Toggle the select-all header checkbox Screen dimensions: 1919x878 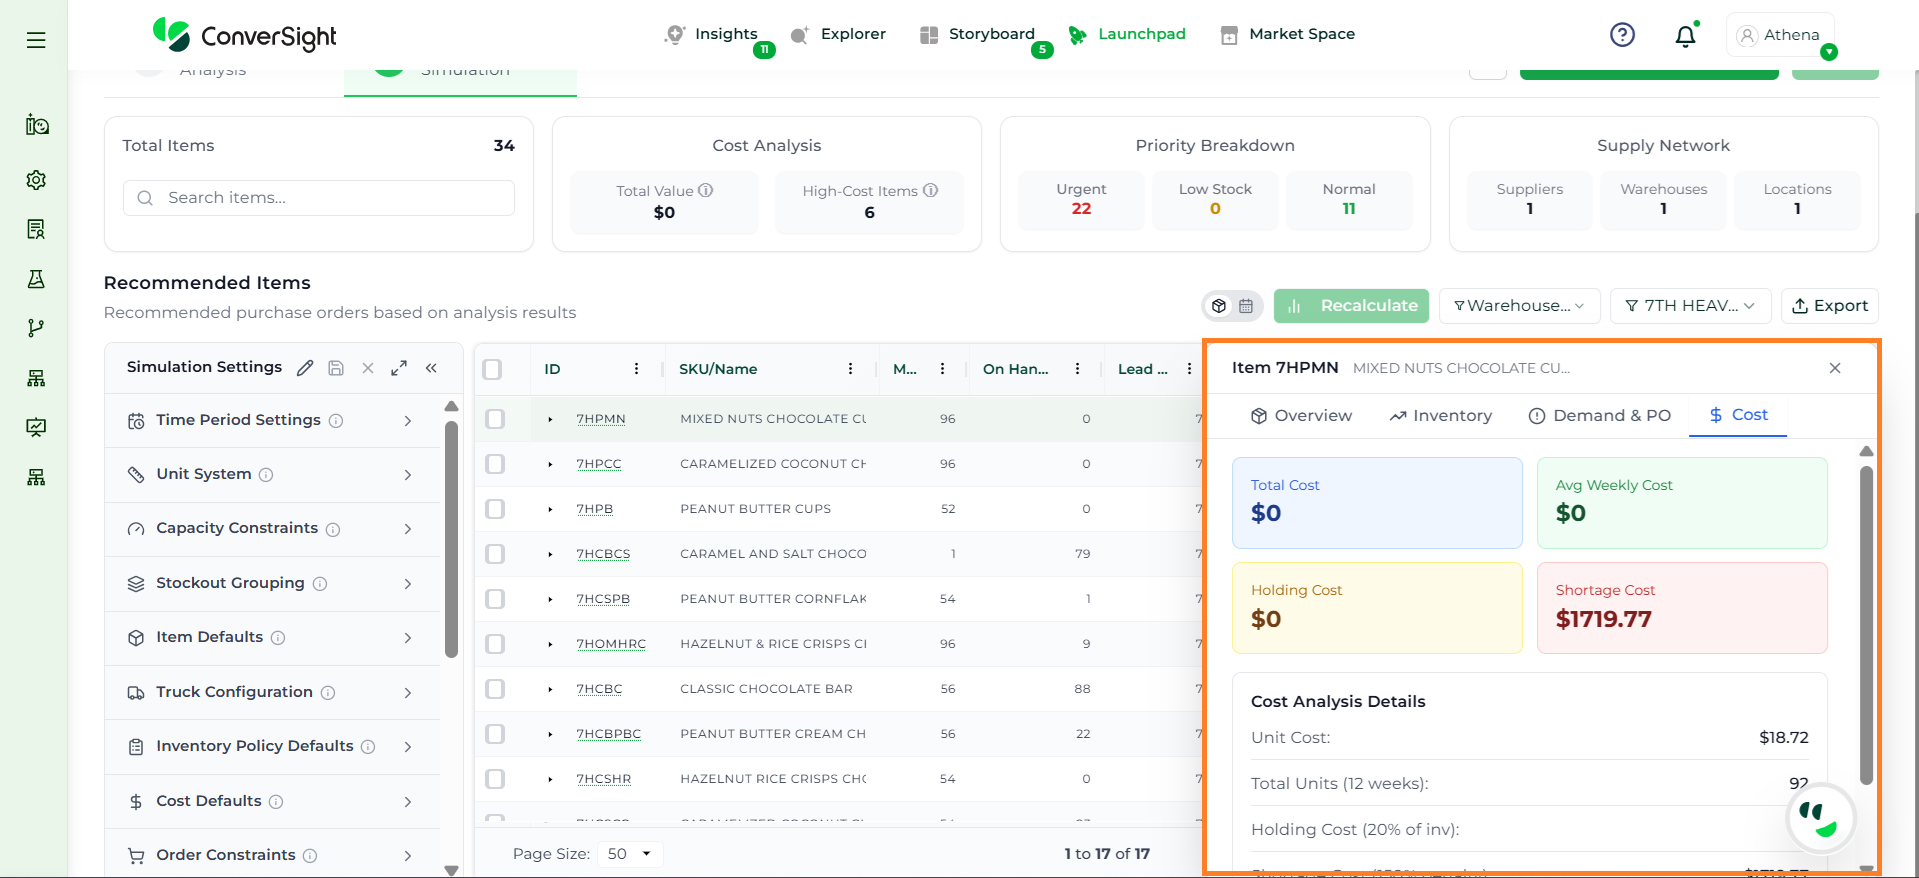click(x=492, y=369)
